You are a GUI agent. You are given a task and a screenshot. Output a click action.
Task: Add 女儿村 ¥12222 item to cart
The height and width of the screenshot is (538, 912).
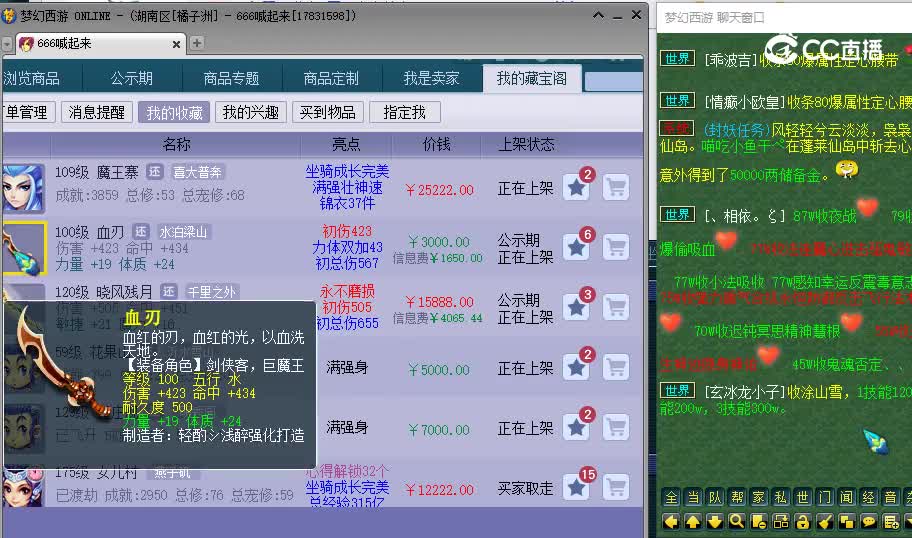click(616, 487)
